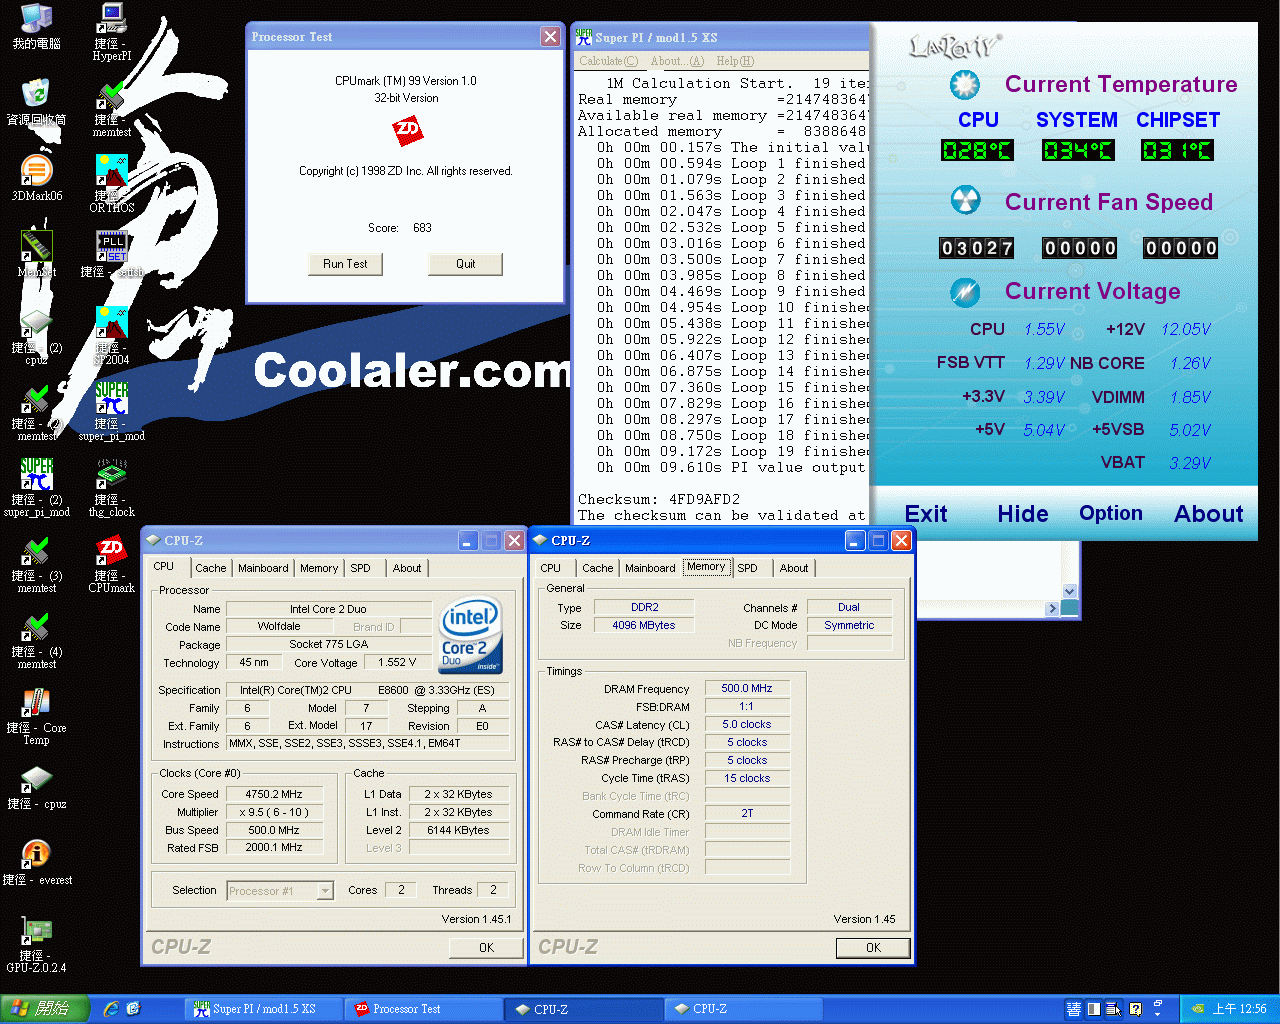Select the HyperPI shortcut icon

pos(112,18)
